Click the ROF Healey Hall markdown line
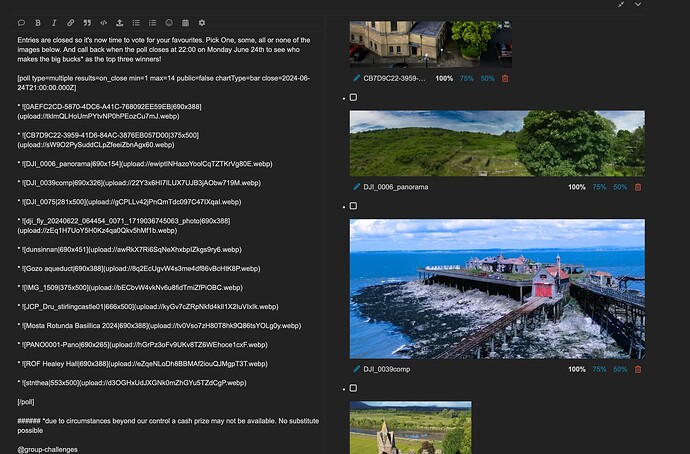This screenshot has width=690, height=454. click(x=143, y=364)
